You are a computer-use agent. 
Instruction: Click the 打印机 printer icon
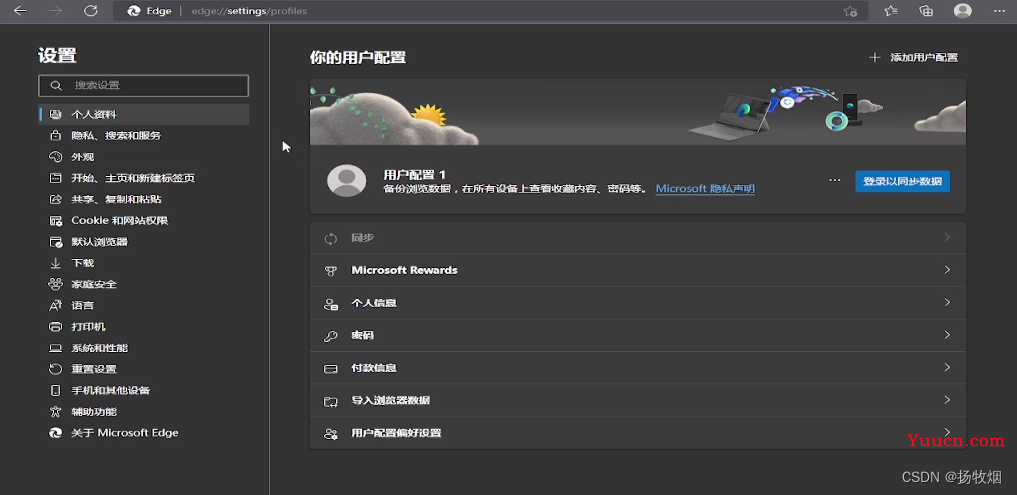[56, 326]
